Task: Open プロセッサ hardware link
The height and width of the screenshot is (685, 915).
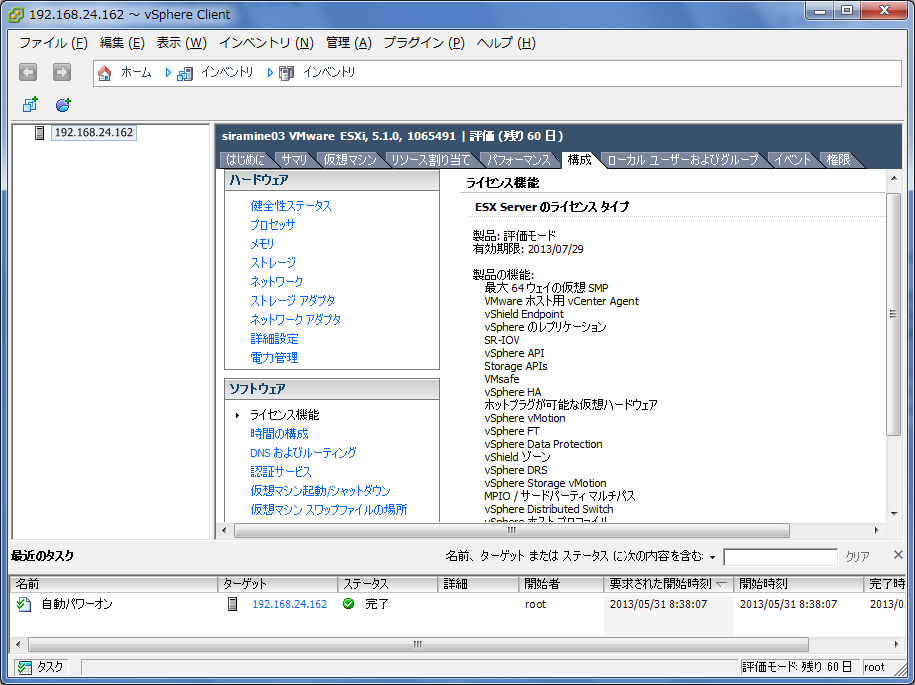Action: click(x=273, y=225)
